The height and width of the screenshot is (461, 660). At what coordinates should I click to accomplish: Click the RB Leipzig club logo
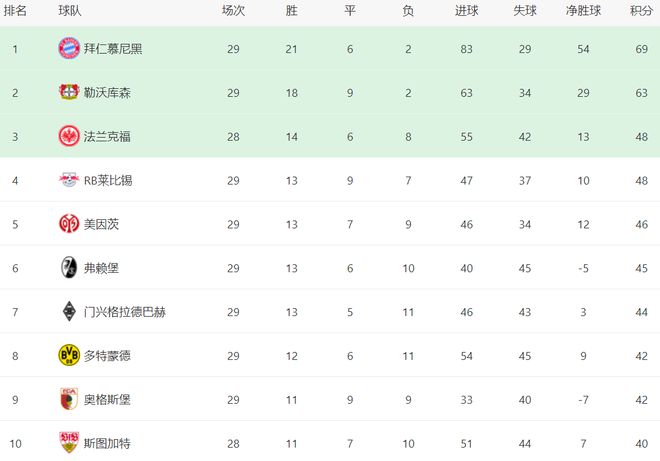[69, 180]
